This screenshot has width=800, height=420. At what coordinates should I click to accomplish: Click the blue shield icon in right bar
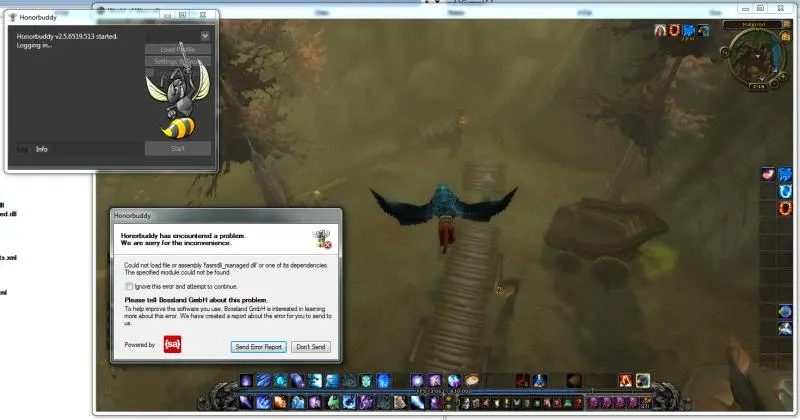tap(785, 191)
